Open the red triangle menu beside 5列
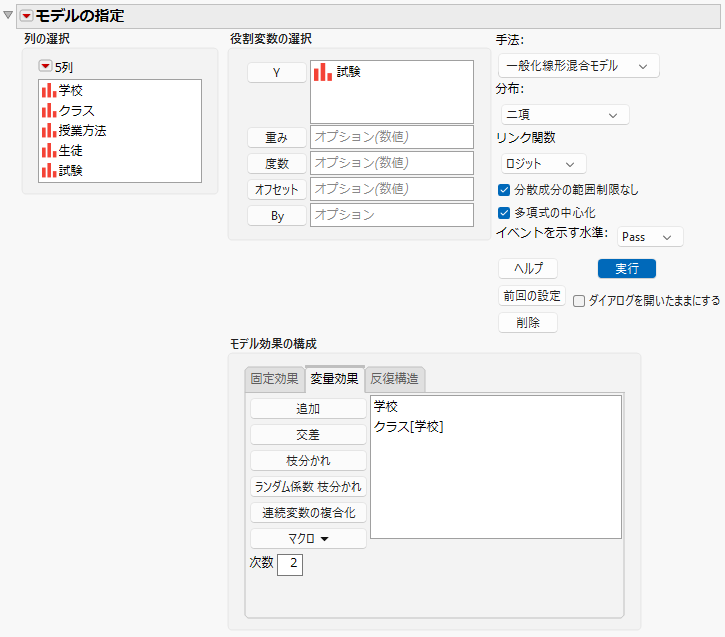The width and height of the screenshot is (725, 637). (x=45, y=67)
